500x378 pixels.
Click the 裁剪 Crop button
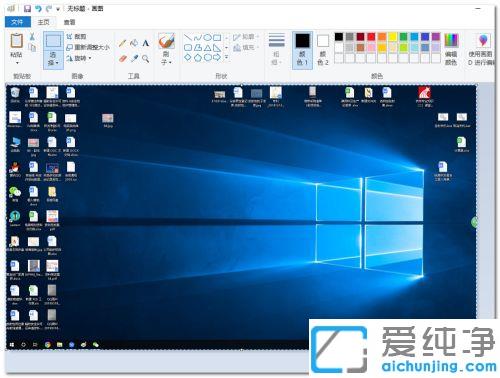[x=76, y=37]
